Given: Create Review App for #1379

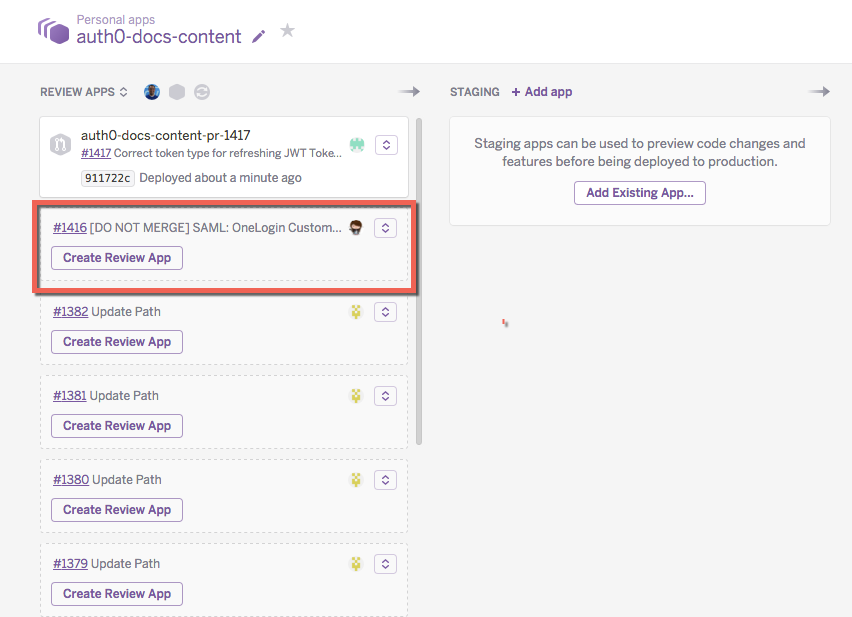Looking at the screenshot, I should point(117,594).
